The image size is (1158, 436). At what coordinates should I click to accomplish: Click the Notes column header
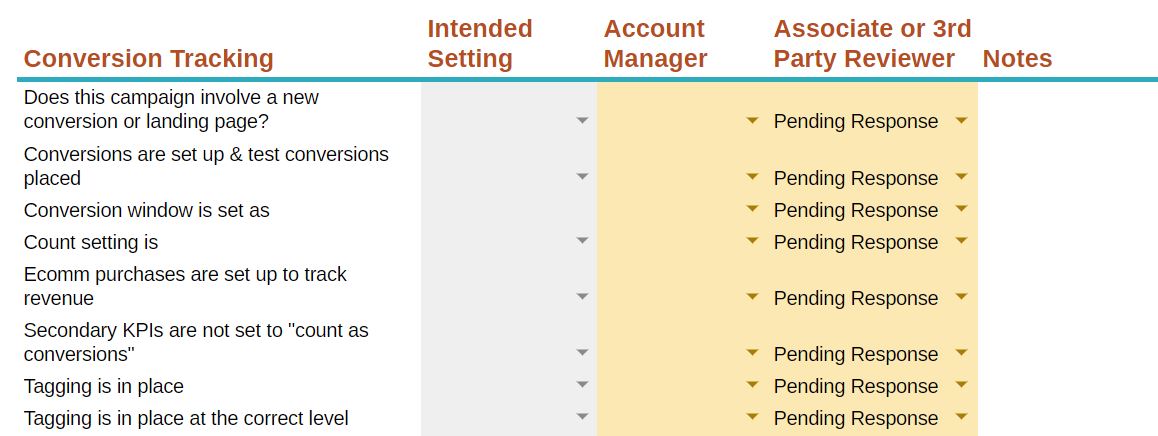[x=1017, y=59]
